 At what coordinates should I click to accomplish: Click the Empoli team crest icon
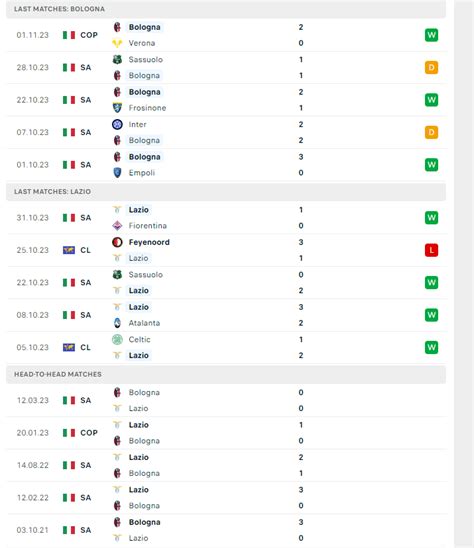(x=117, y=173)
